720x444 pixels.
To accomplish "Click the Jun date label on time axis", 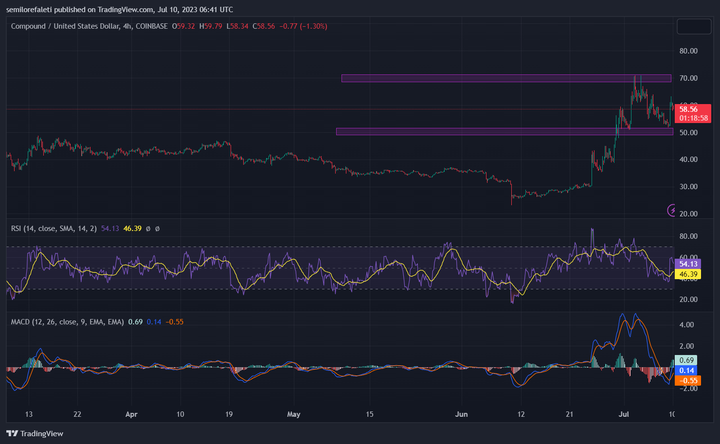I will 461,414.
